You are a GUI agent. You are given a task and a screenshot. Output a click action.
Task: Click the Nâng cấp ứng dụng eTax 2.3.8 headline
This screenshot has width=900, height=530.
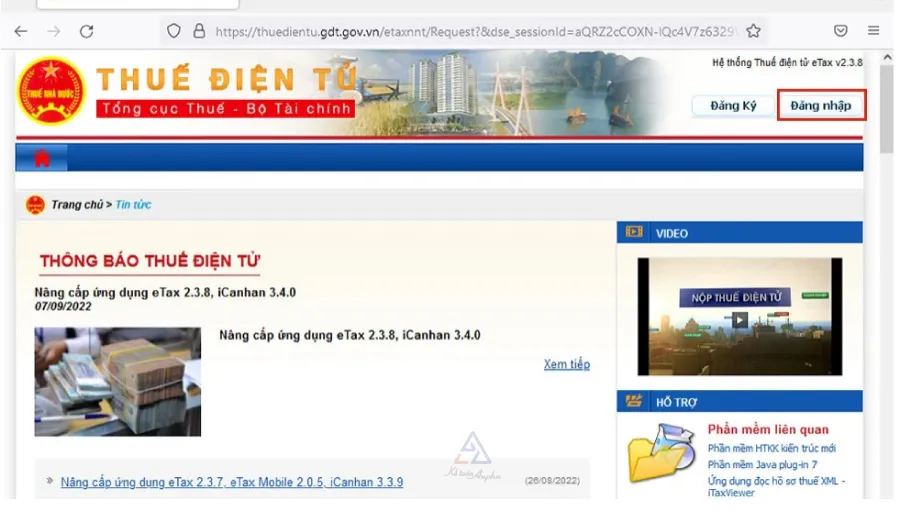165,292
